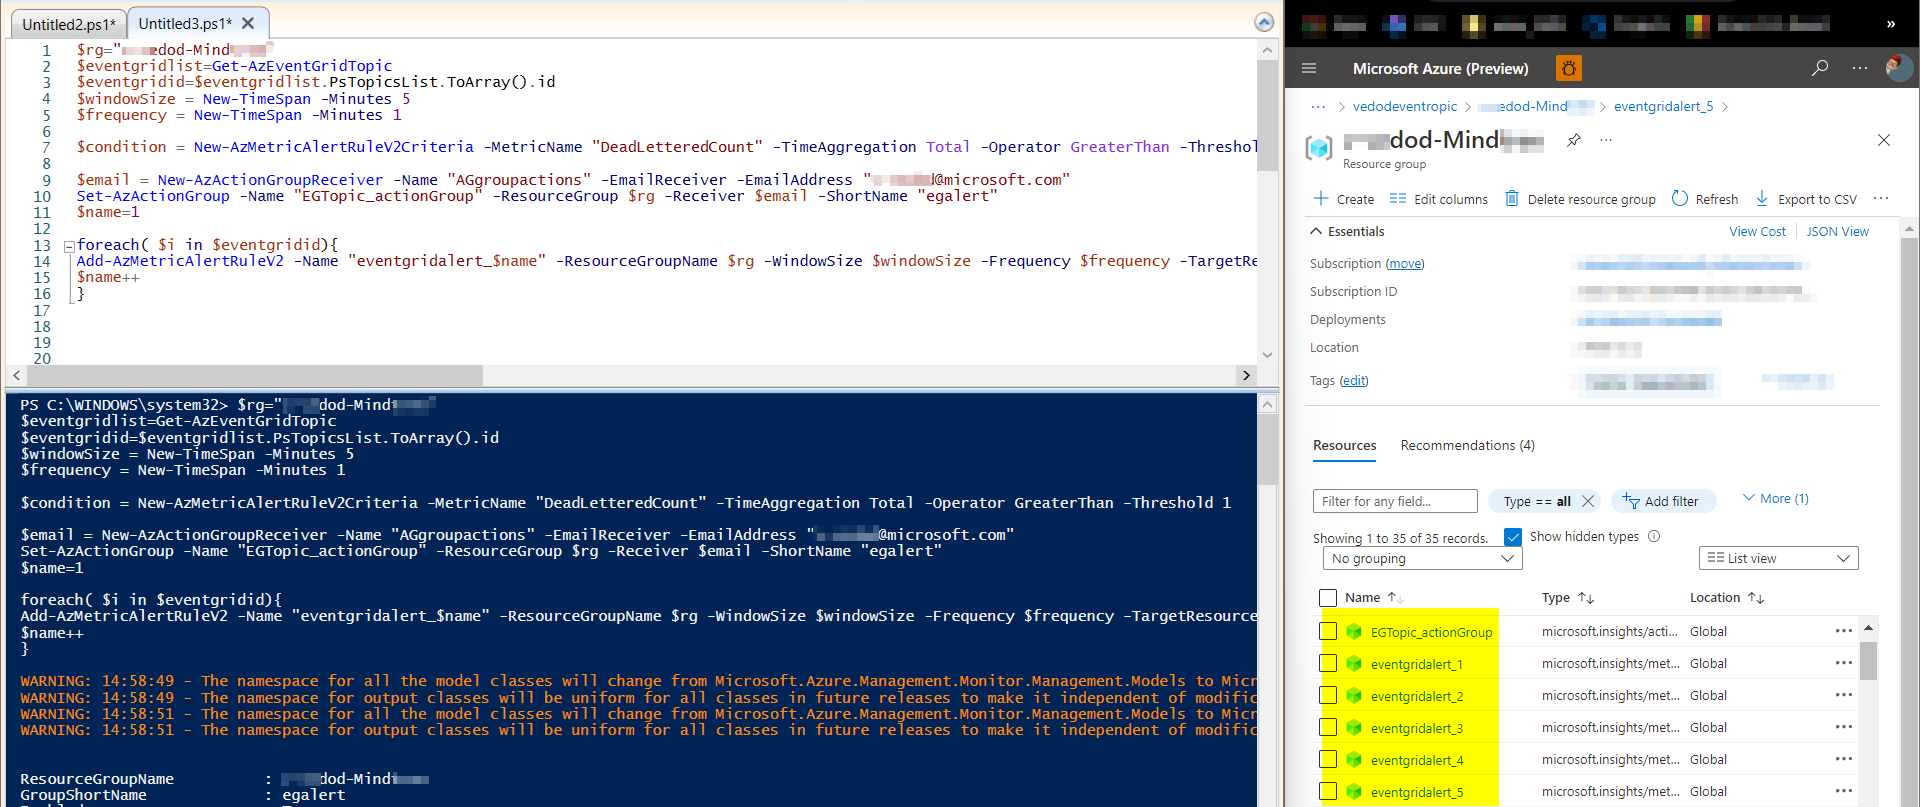Click the subscription move link
This screenshot has height=807, width=1920.
pos(1405,263)
